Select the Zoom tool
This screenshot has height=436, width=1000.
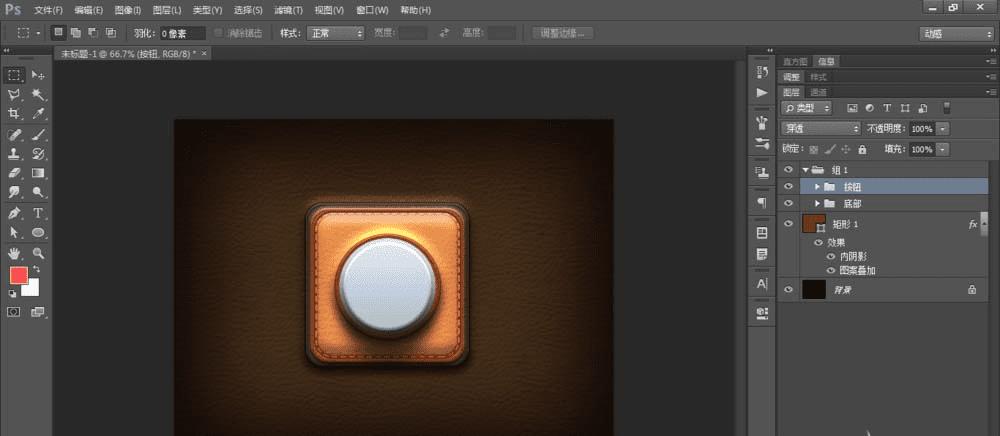click(x=38, y=252)
